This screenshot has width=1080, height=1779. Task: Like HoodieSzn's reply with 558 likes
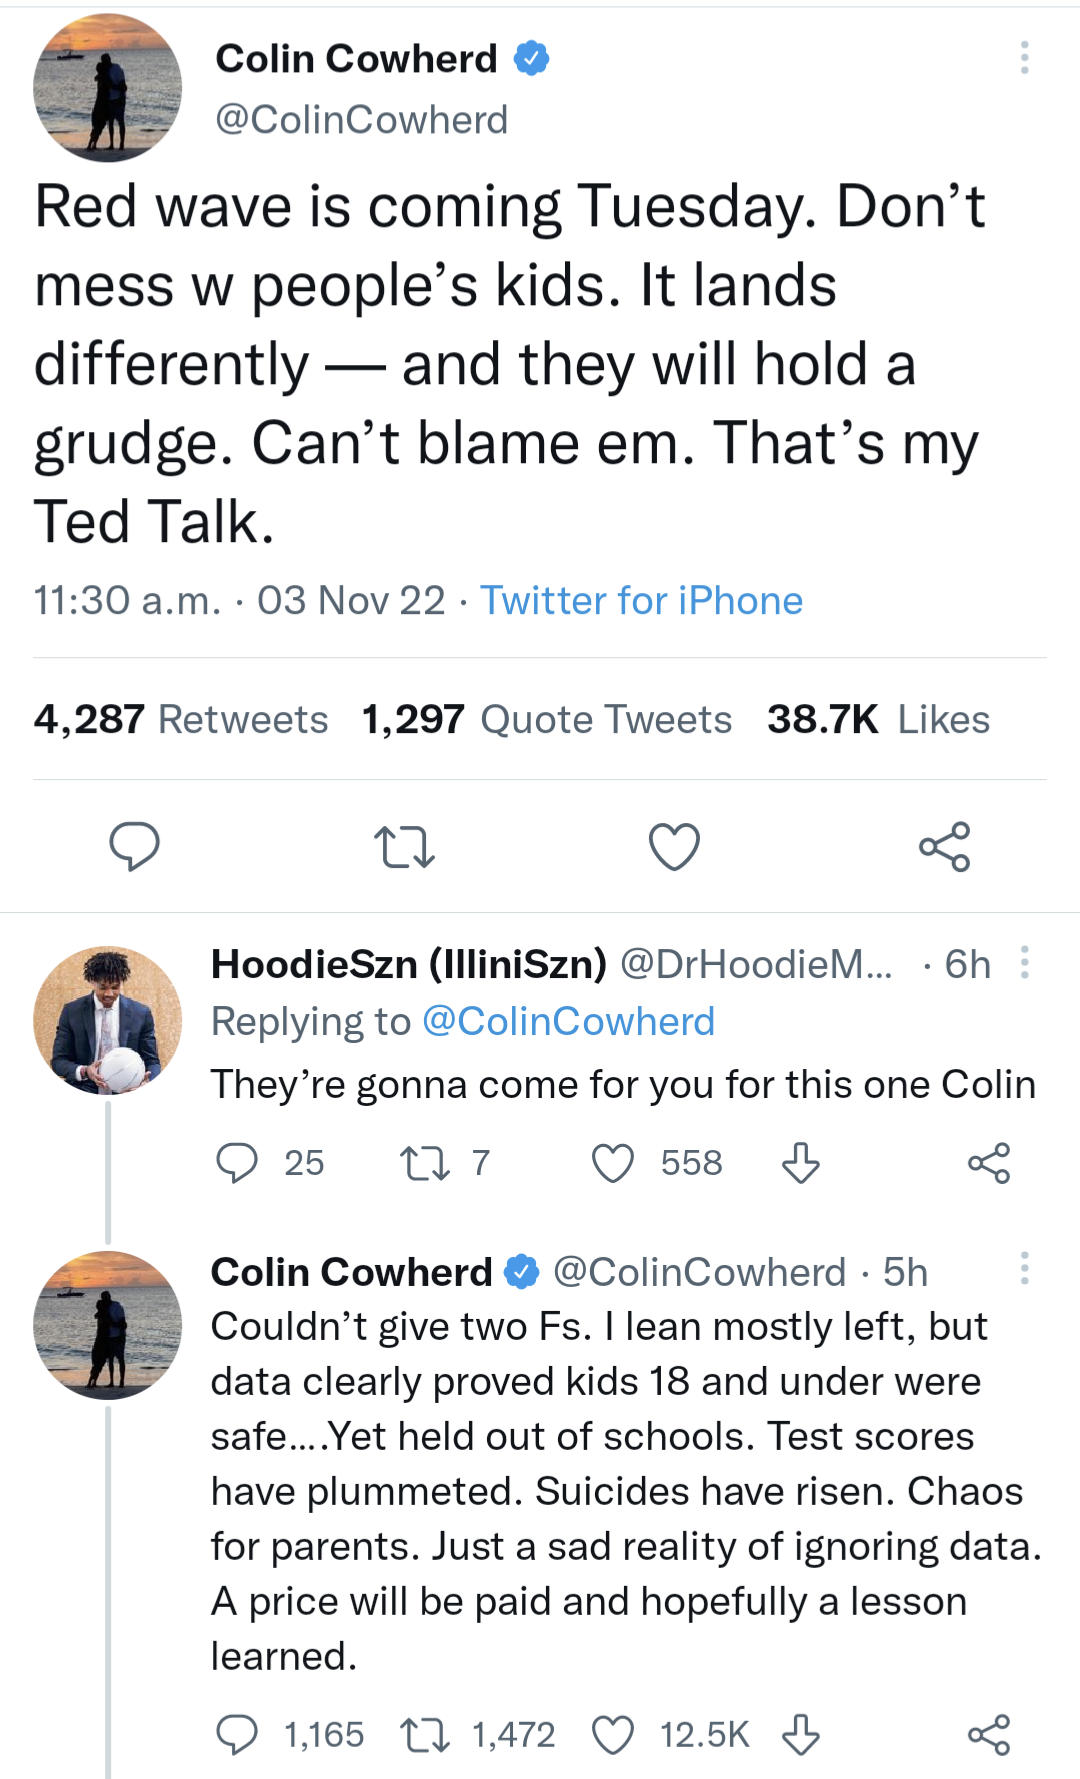(613, 1163)
